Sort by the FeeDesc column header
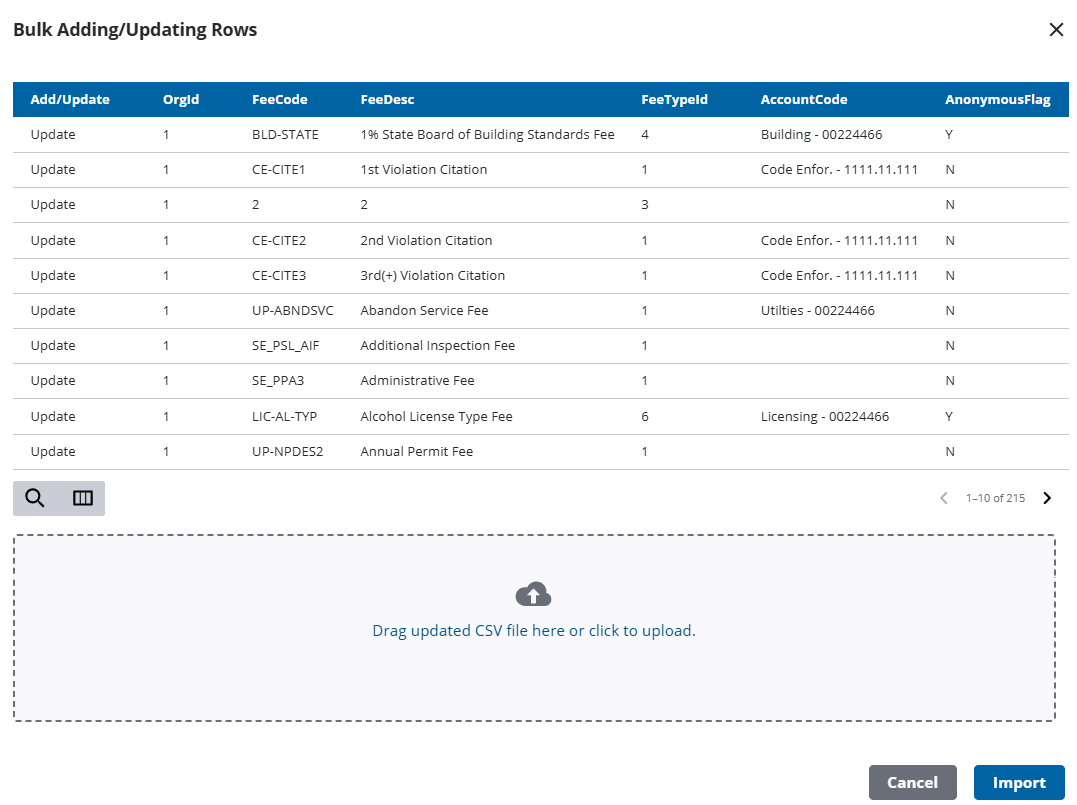This screenshot has width=1077, height=805. pyautogui.click(x=387, y=100)
